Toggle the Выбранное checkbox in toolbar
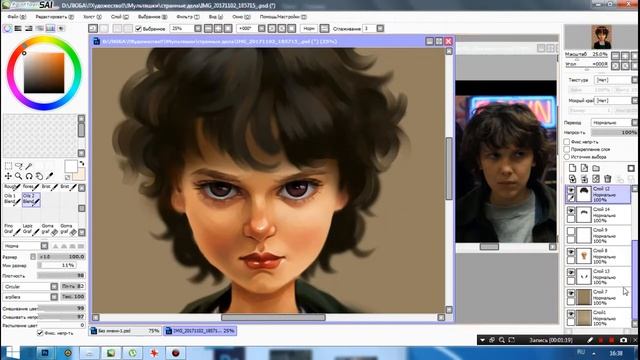This screenshot has height=360, width=640. click(138, 29)
